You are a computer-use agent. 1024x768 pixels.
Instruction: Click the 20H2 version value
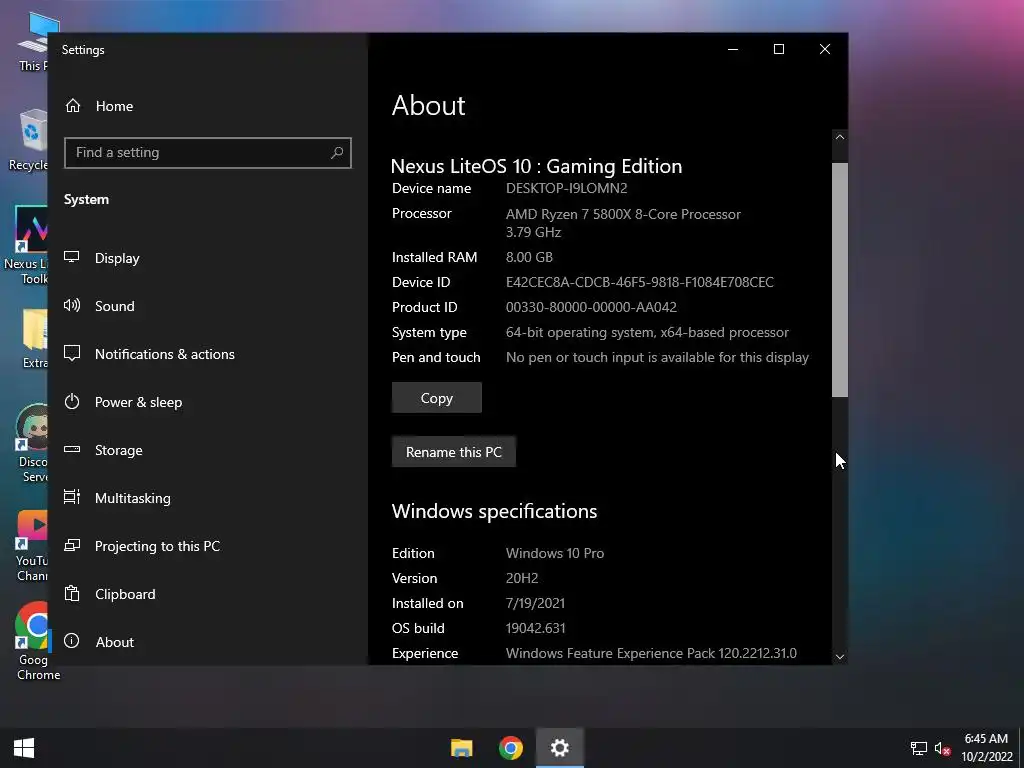click(x=522, y=578)
